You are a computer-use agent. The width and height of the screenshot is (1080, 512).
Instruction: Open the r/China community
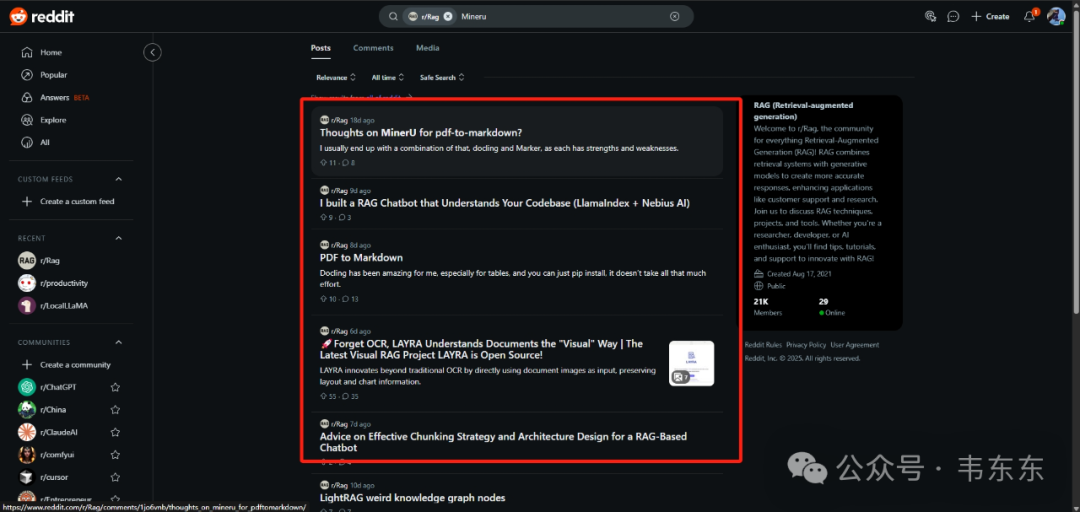tap(53, 409)
